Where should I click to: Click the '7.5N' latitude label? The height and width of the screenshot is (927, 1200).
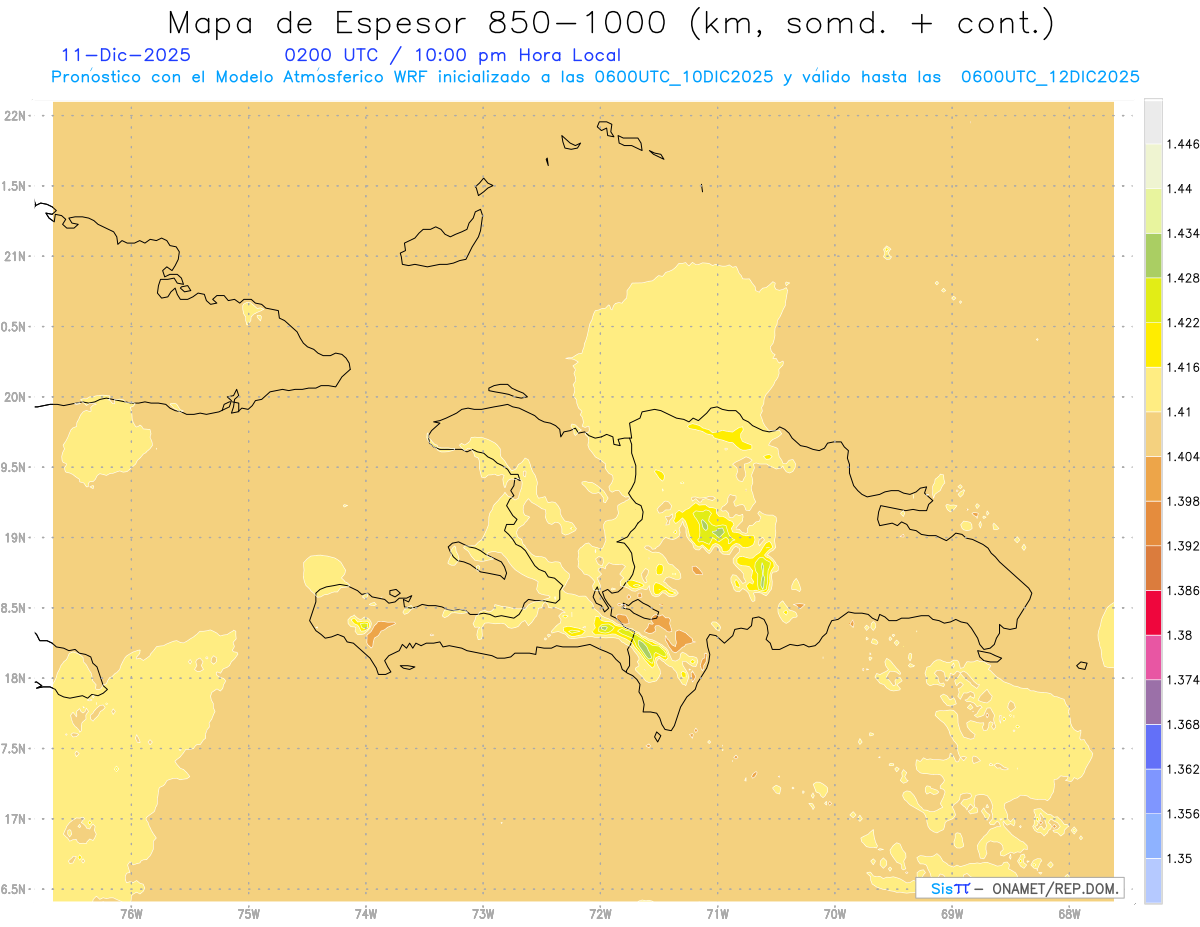pos(15,749)
